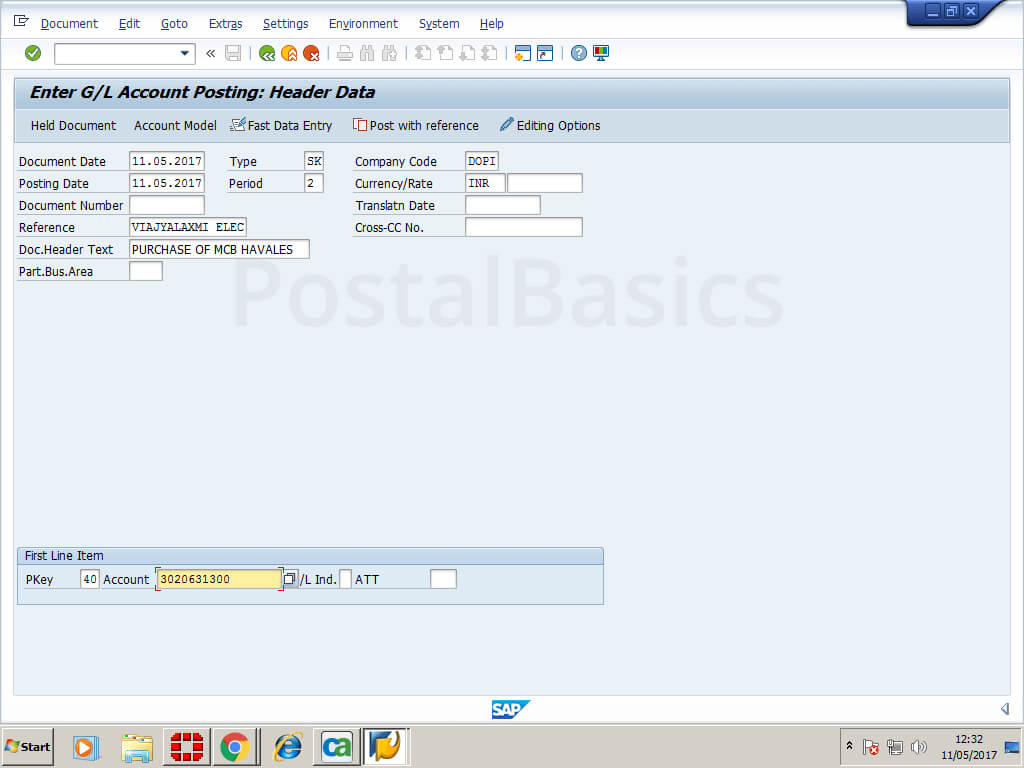Open a new SAP session icon

(522, 53)
